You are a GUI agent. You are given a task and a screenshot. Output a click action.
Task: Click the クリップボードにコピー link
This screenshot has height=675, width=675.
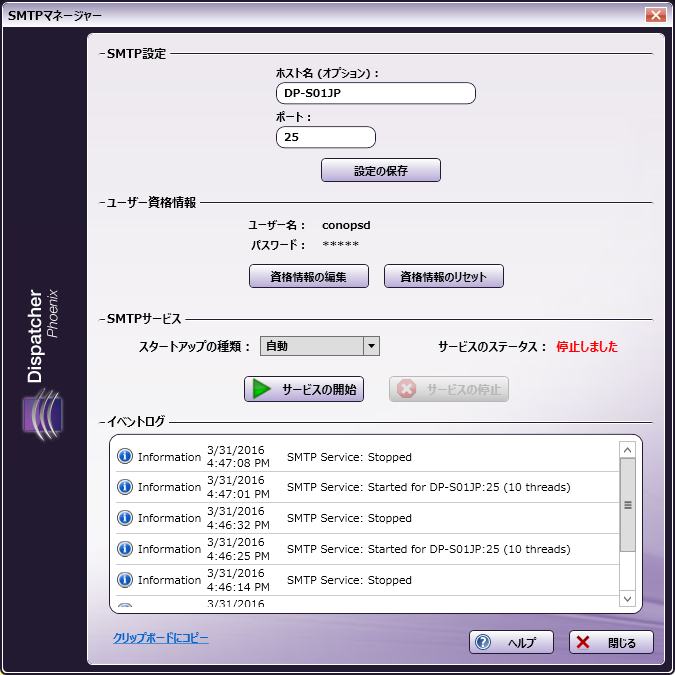click(161, 638)
